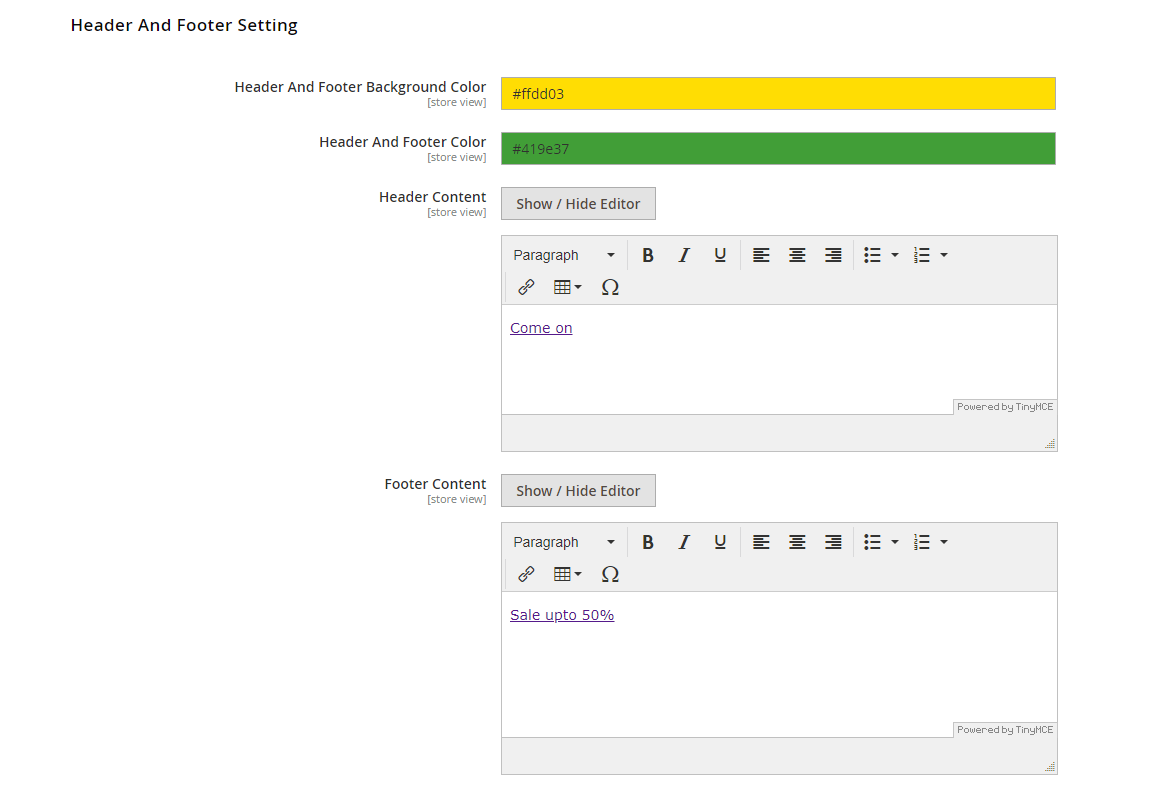Image resolution: width=1154 pixels, height=786 pixels.
Task: Expand bullet list options arrow in Header editor
Action: click(x=895, y=255)
